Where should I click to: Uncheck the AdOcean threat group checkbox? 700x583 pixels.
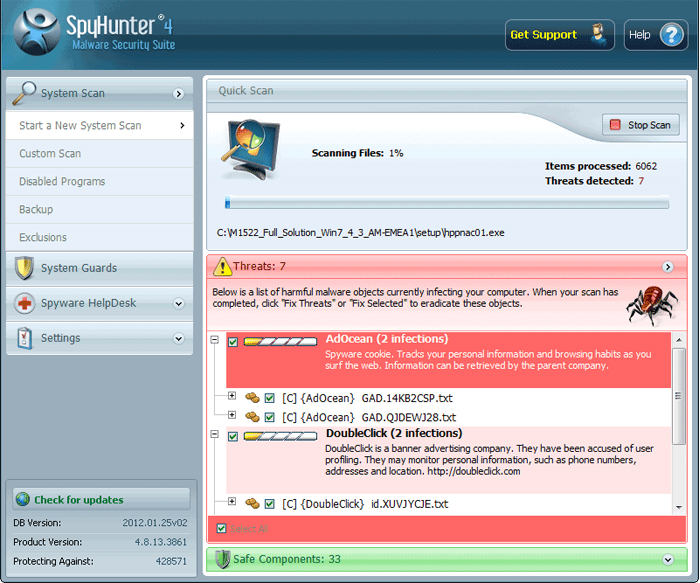coord(233,342)
